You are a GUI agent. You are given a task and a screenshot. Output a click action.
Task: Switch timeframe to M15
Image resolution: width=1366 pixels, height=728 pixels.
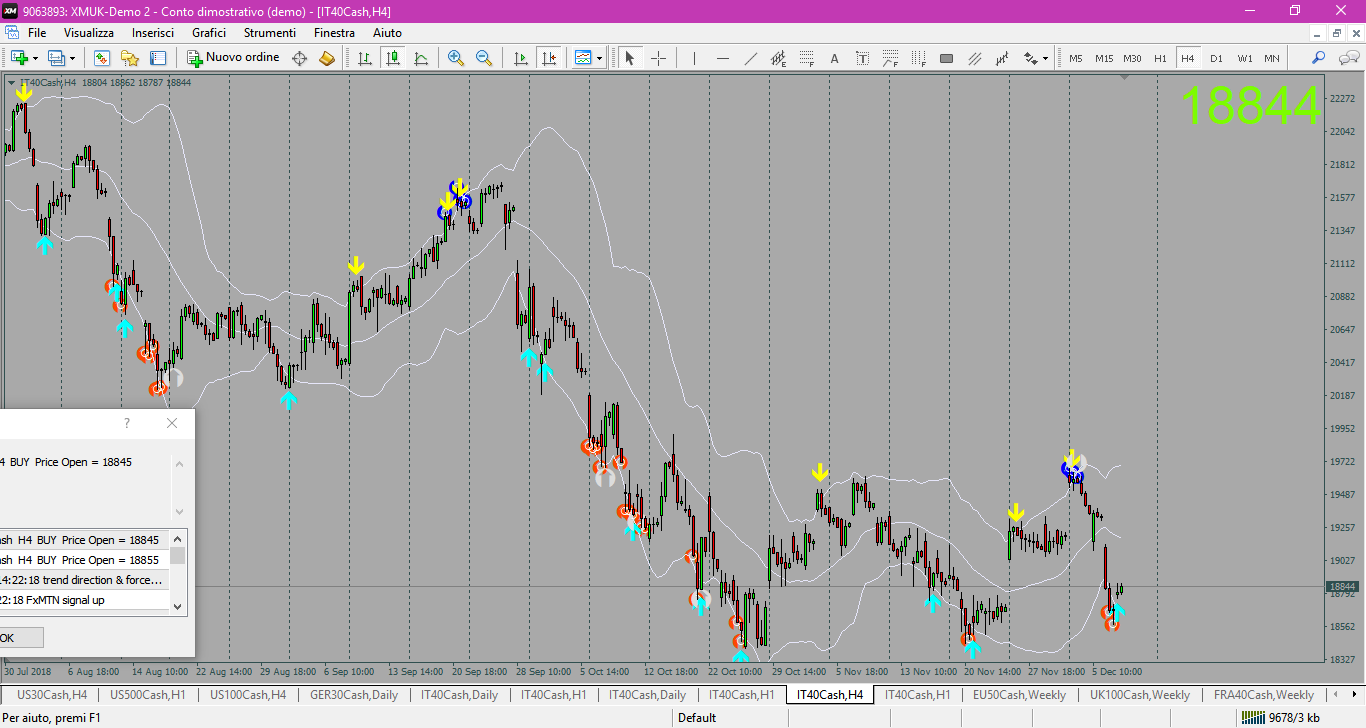click(x=1104, y=58)
